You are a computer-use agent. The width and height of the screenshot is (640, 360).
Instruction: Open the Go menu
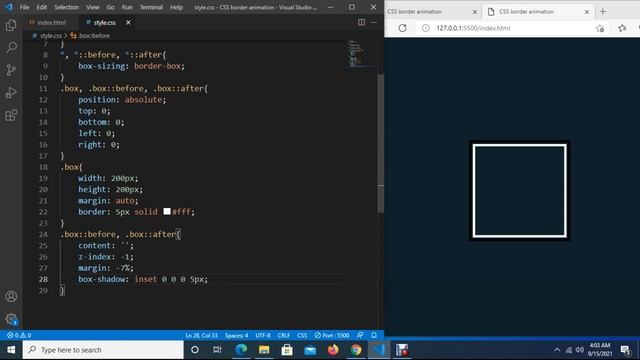[x=111, y=7]
